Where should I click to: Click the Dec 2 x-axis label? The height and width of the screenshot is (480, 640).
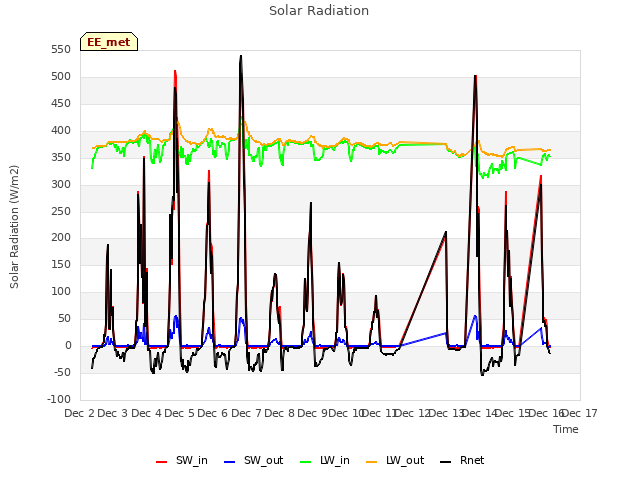[x=80, y=413]
